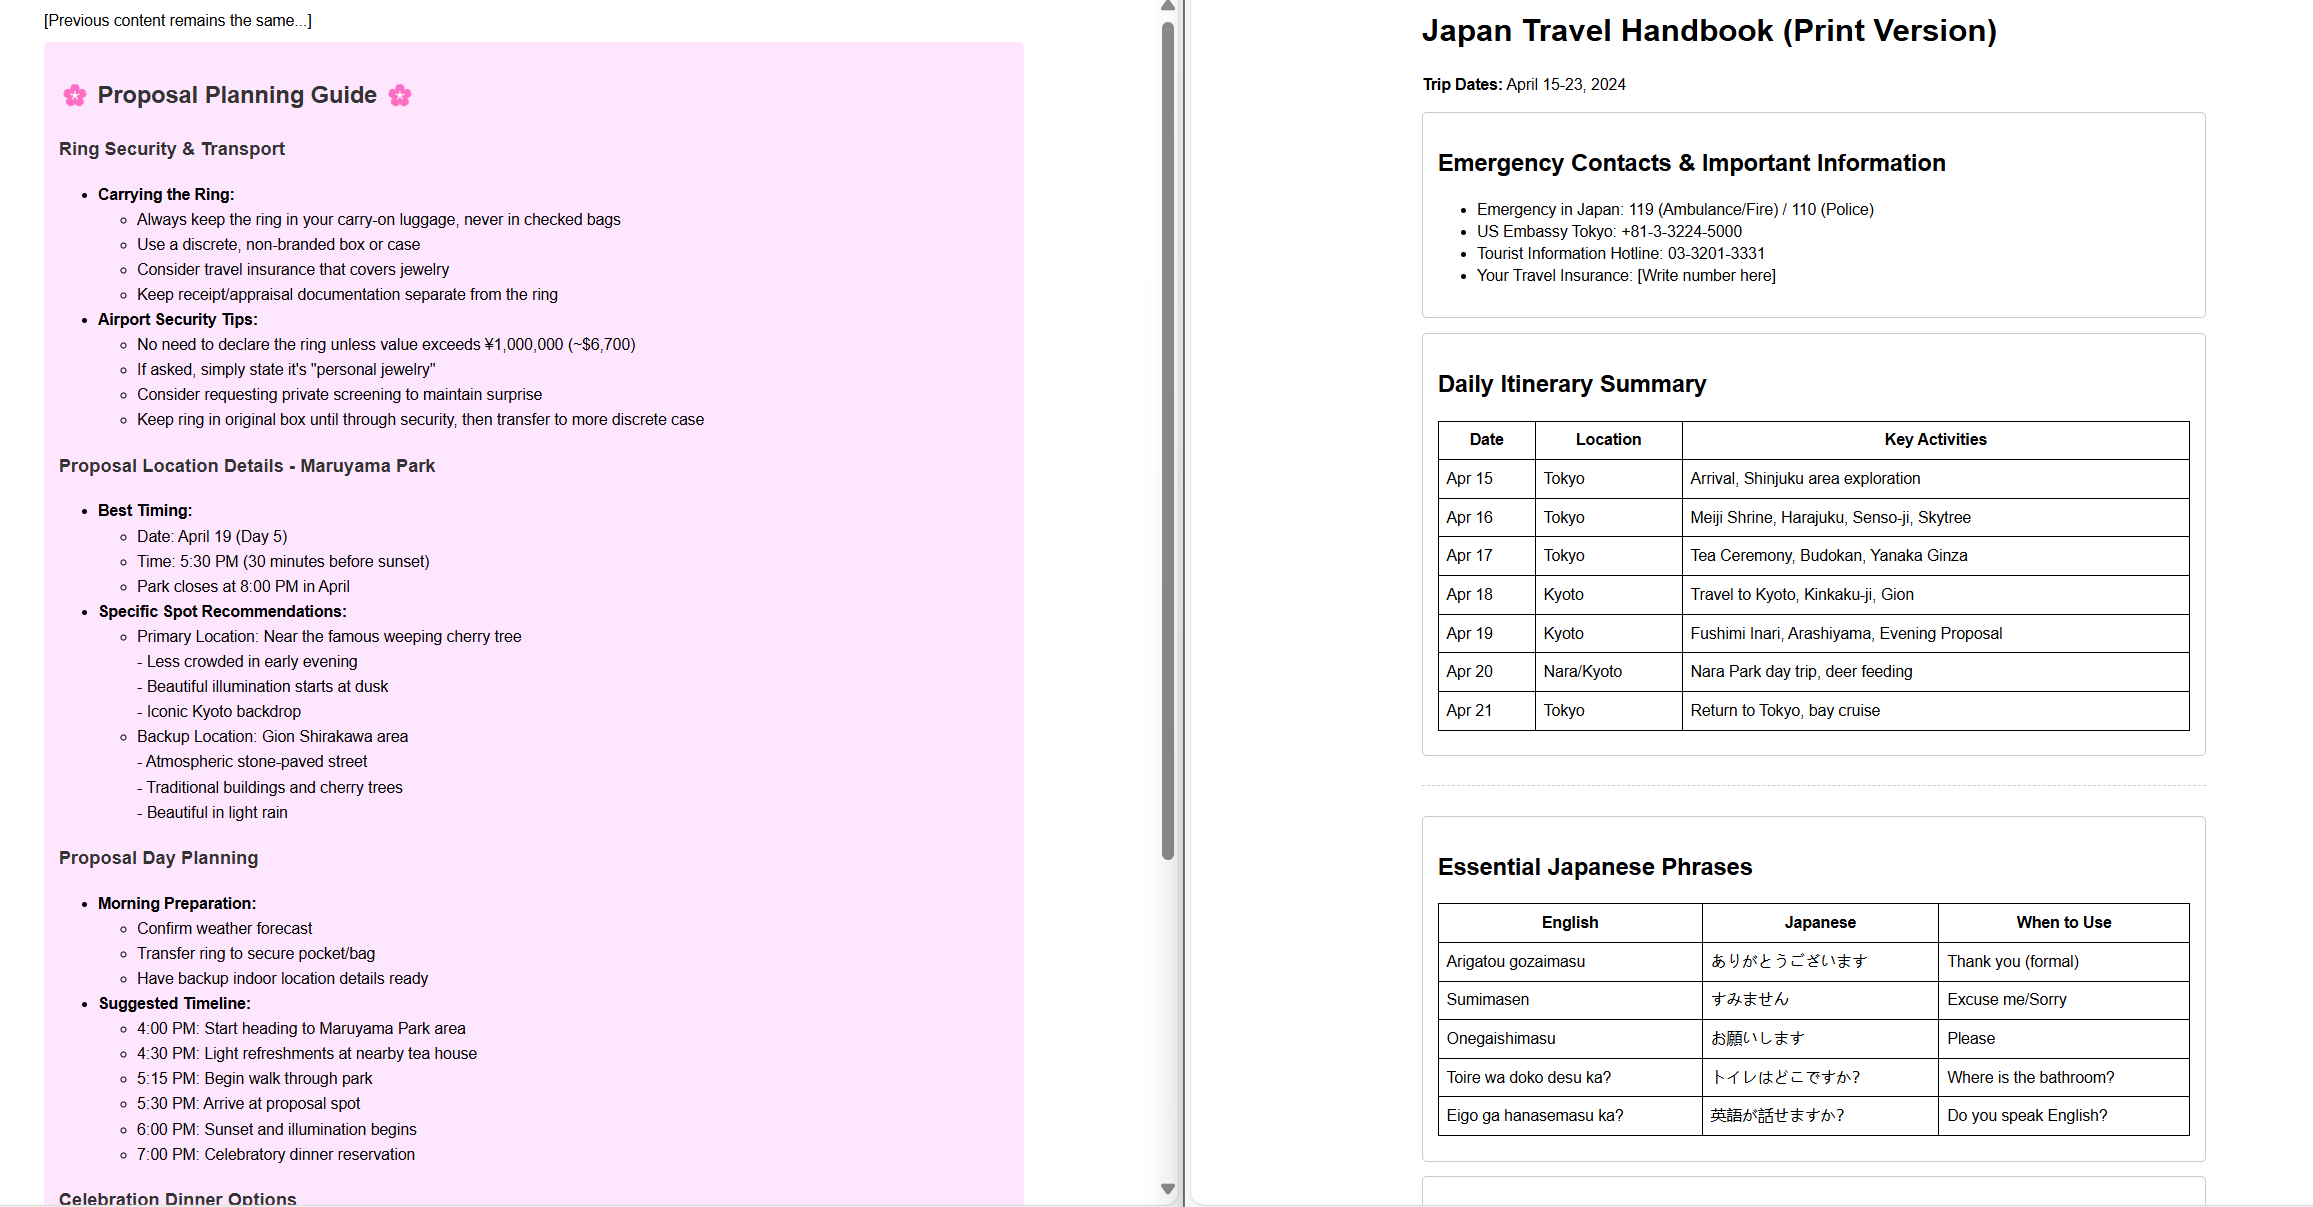Click the scroll down arrow on left pane
This screenshot has height=1207, width=2313.
pos(1167,1189)
